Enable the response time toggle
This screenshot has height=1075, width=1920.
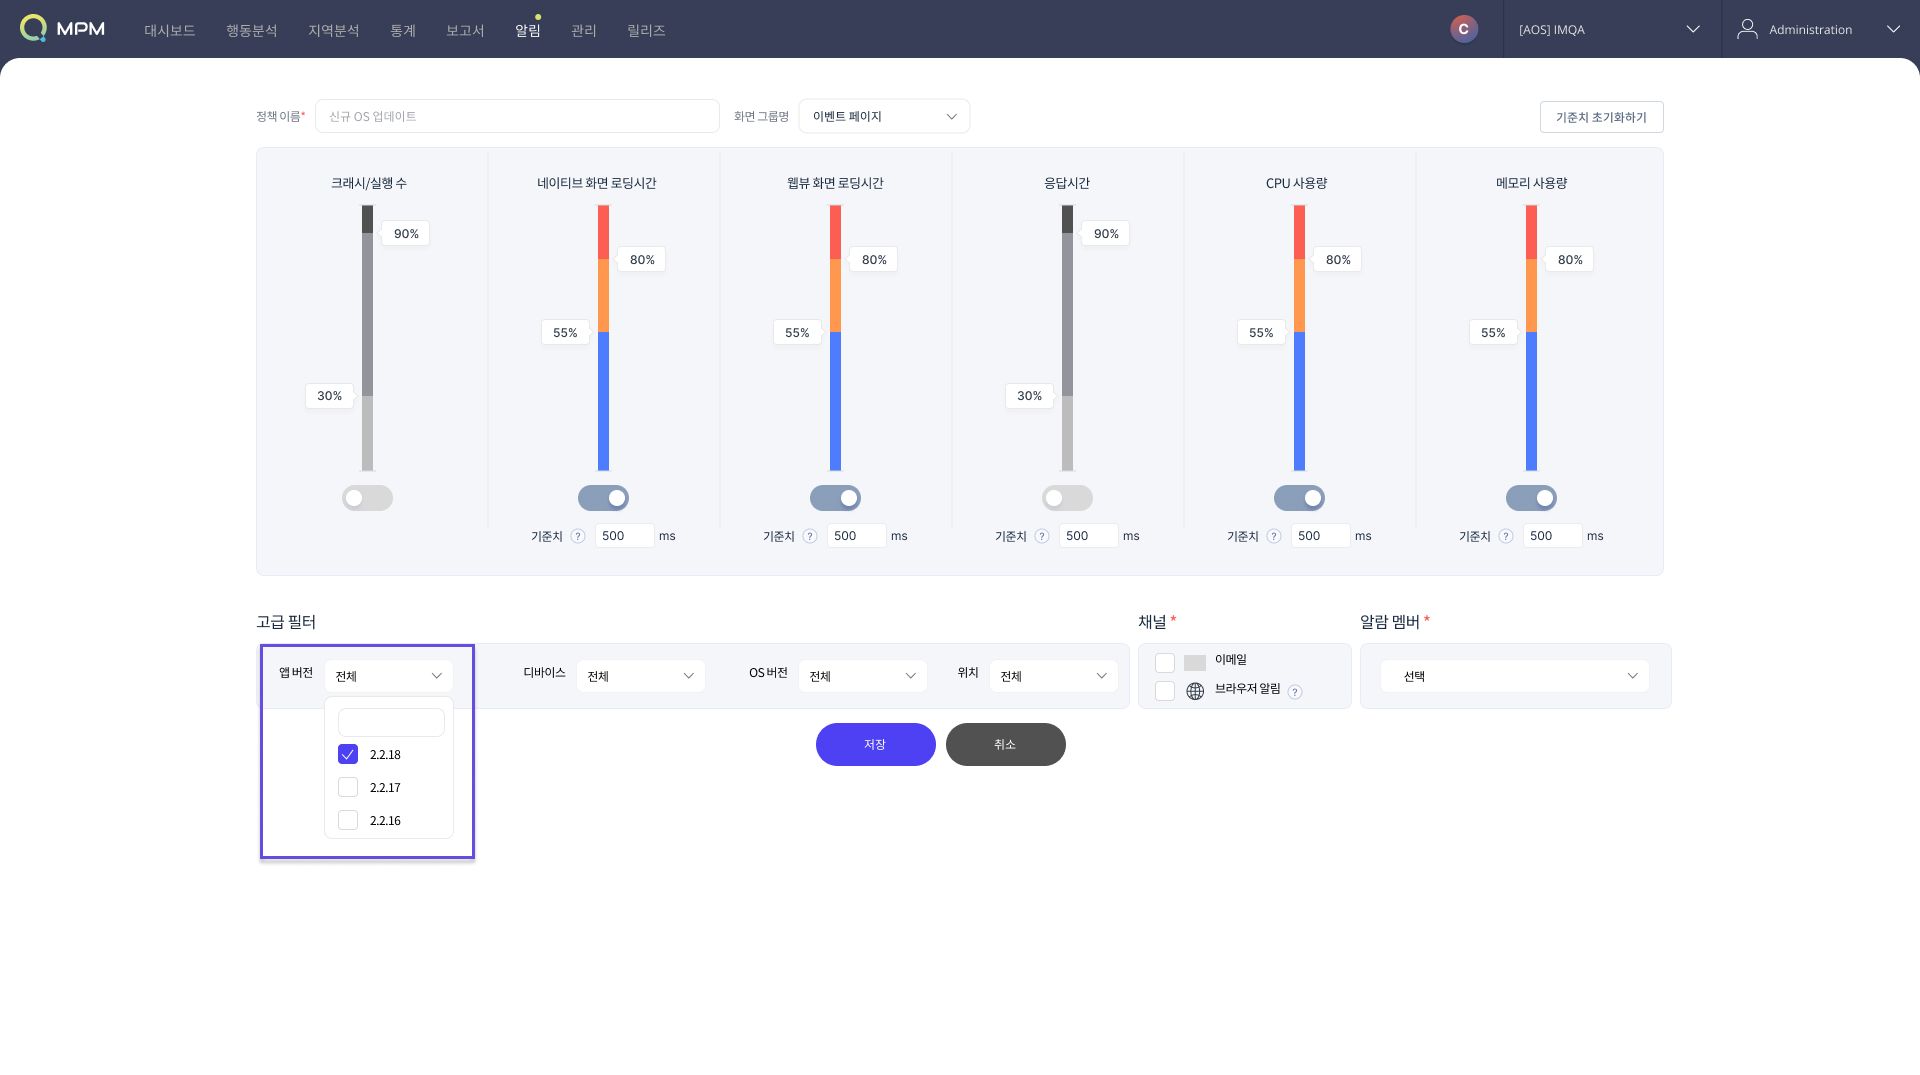pyautogui.click(x=1067, y=498)
